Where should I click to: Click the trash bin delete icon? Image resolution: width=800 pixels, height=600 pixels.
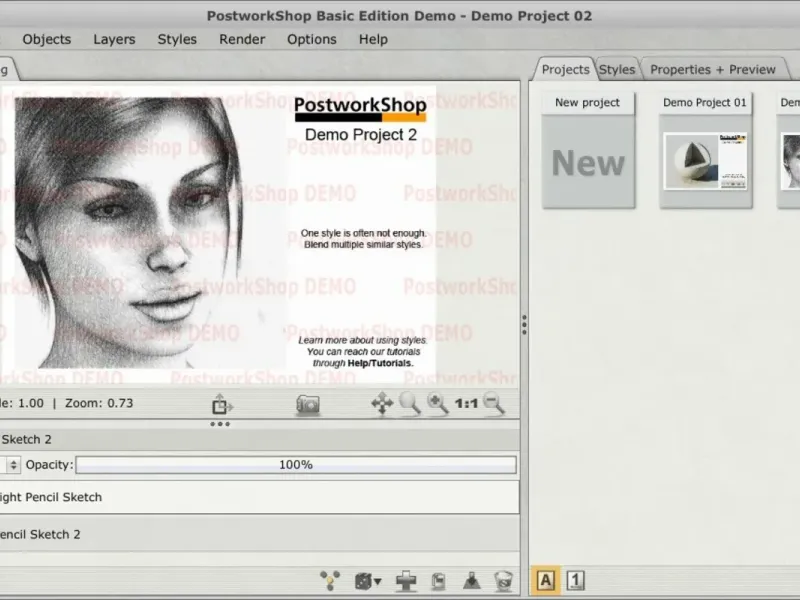(x=503, y=581)
